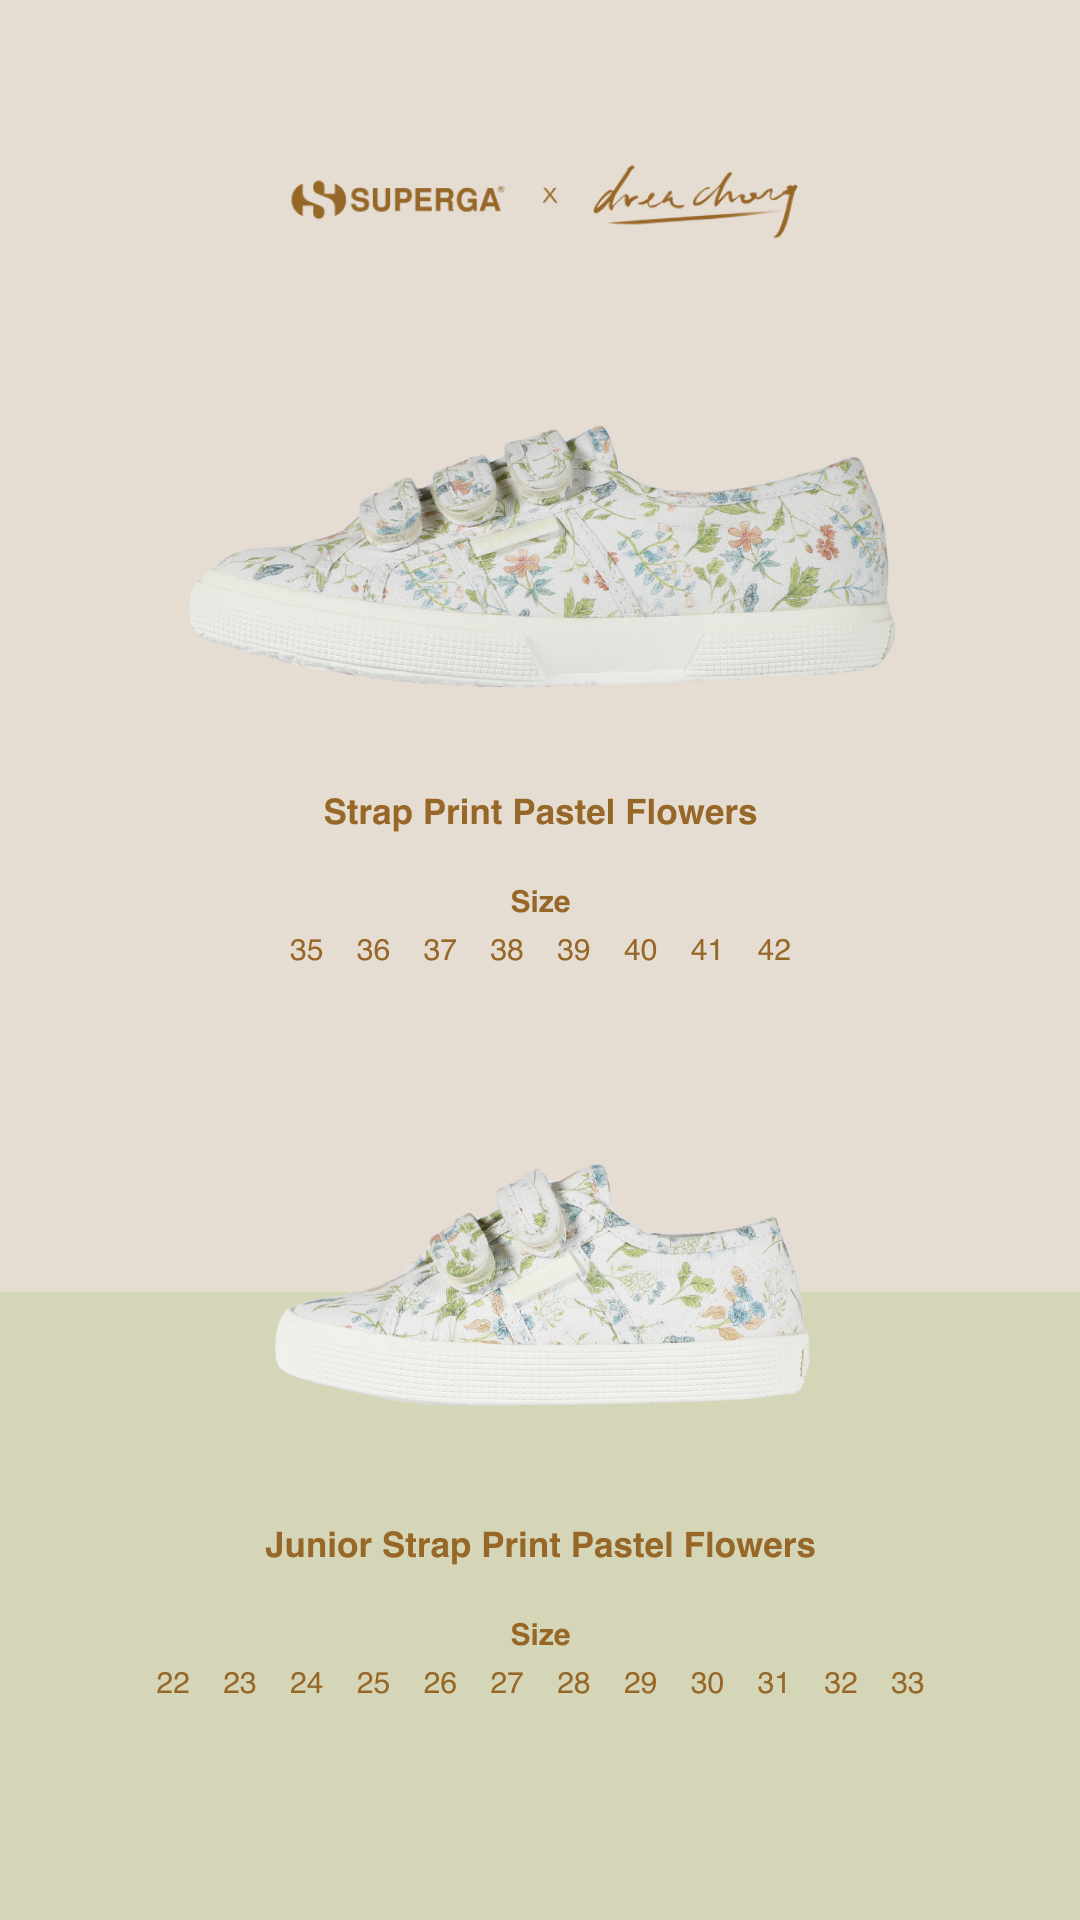Open Junior Strap Print Pastel Flowers title
1080x1920 pixels.
pyautogui.click(x=540, y=1545)
